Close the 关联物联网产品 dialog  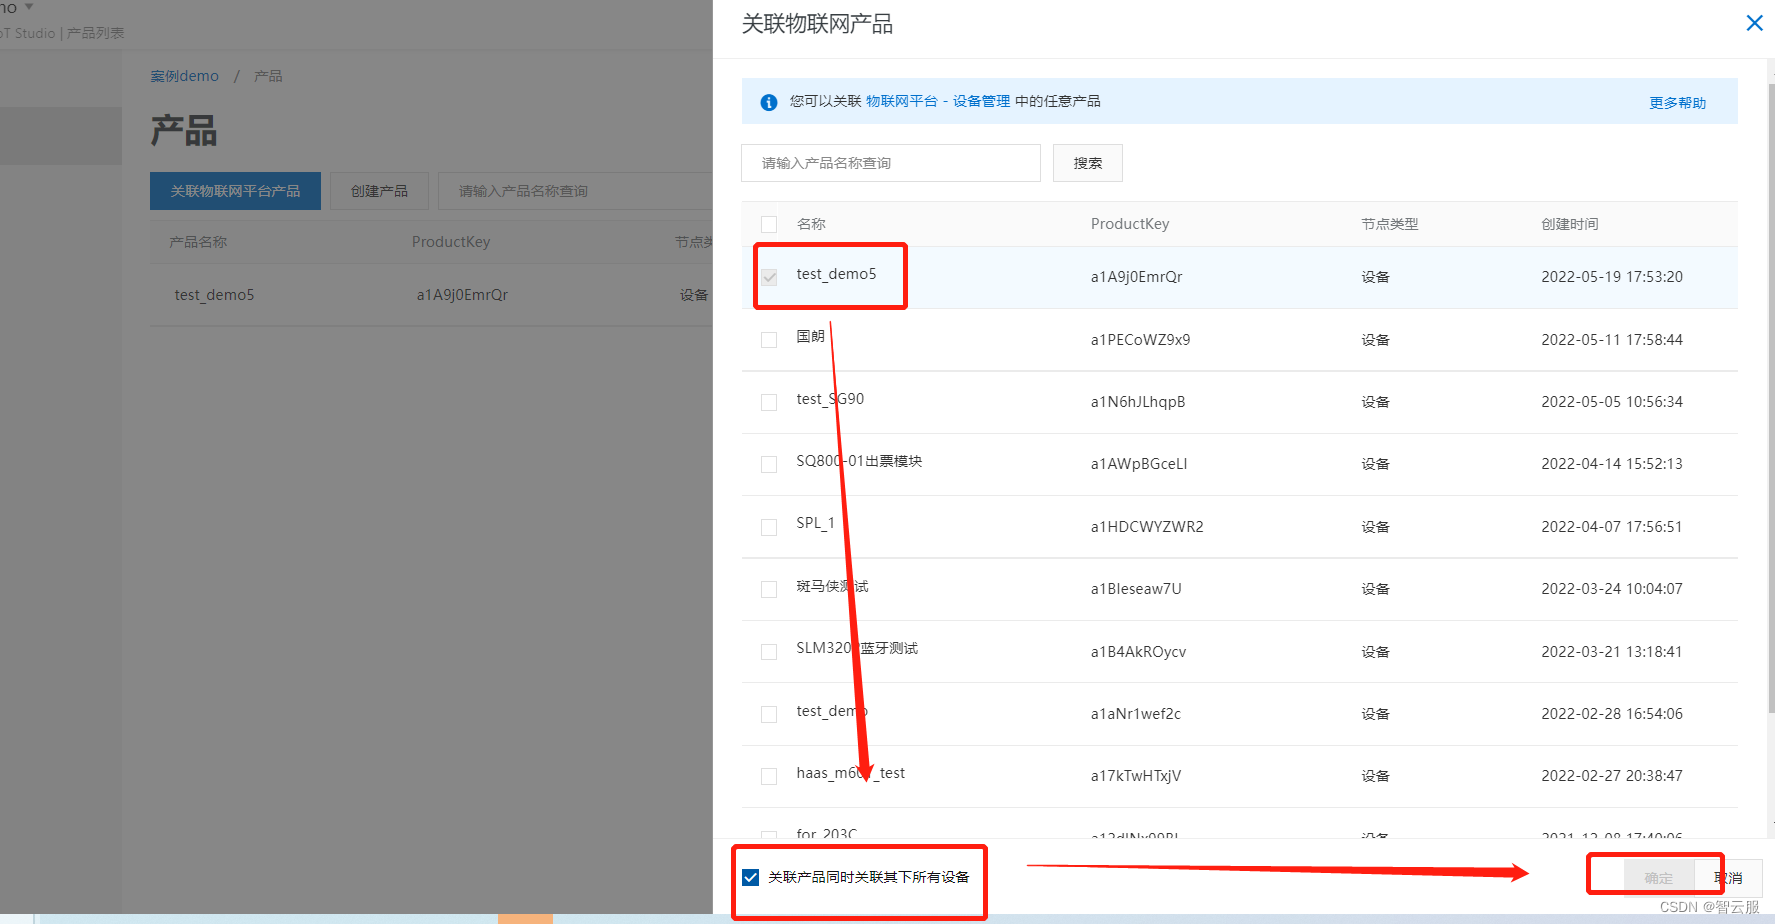tap(1754, 23)
